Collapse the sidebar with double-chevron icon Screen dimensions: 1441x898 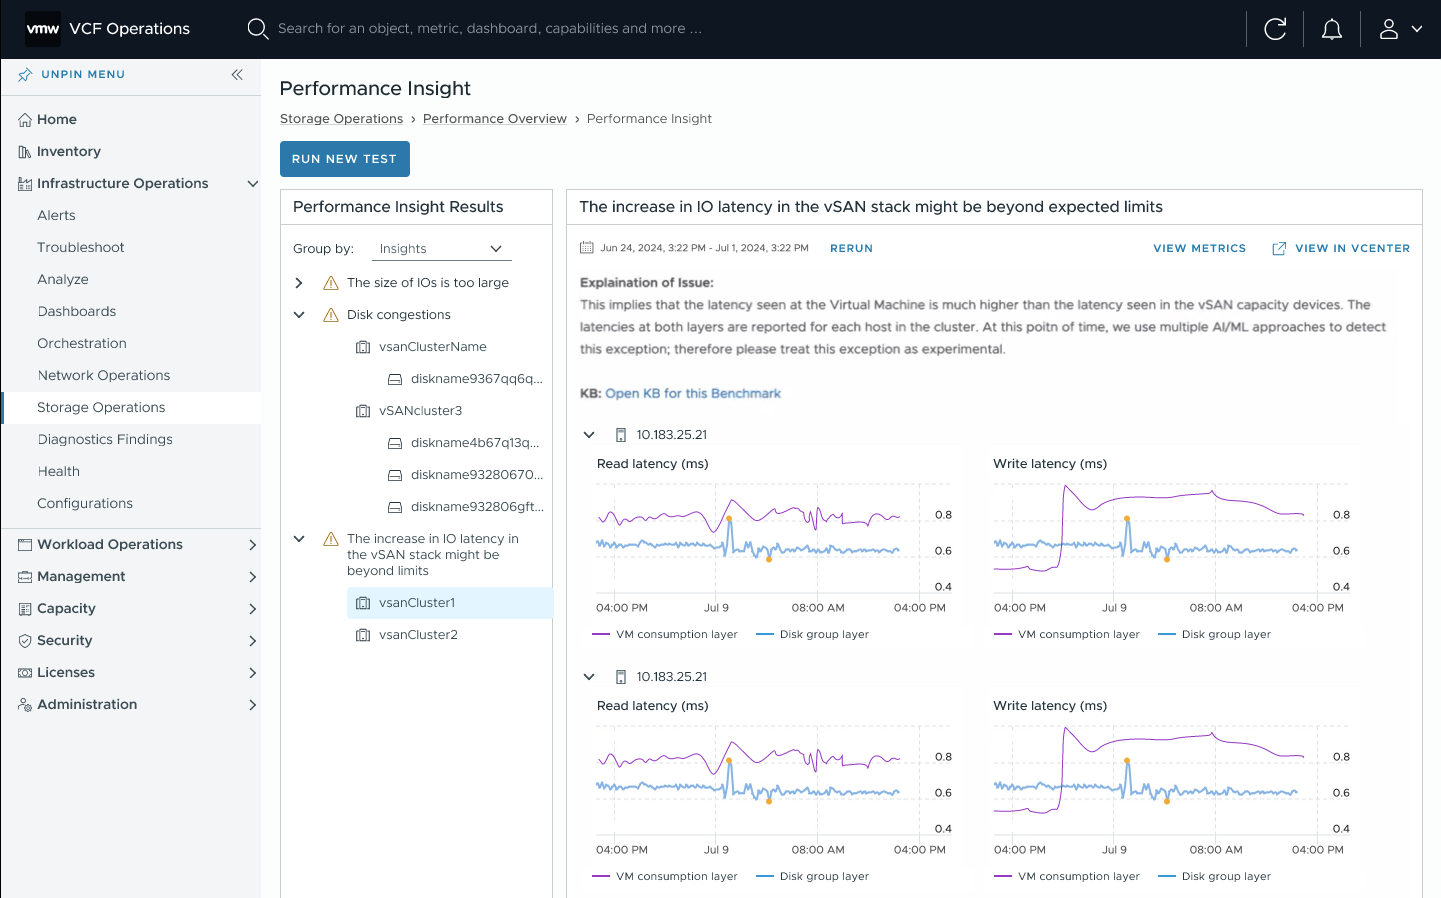(x=237, y=75)
